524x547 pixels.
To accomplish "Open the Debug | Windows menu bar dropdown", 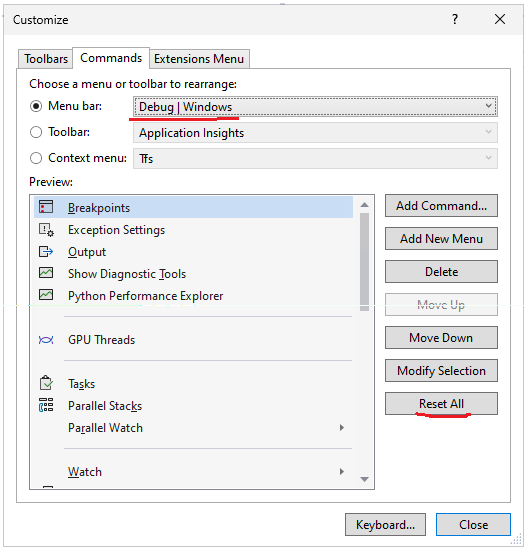I will 315,106.
